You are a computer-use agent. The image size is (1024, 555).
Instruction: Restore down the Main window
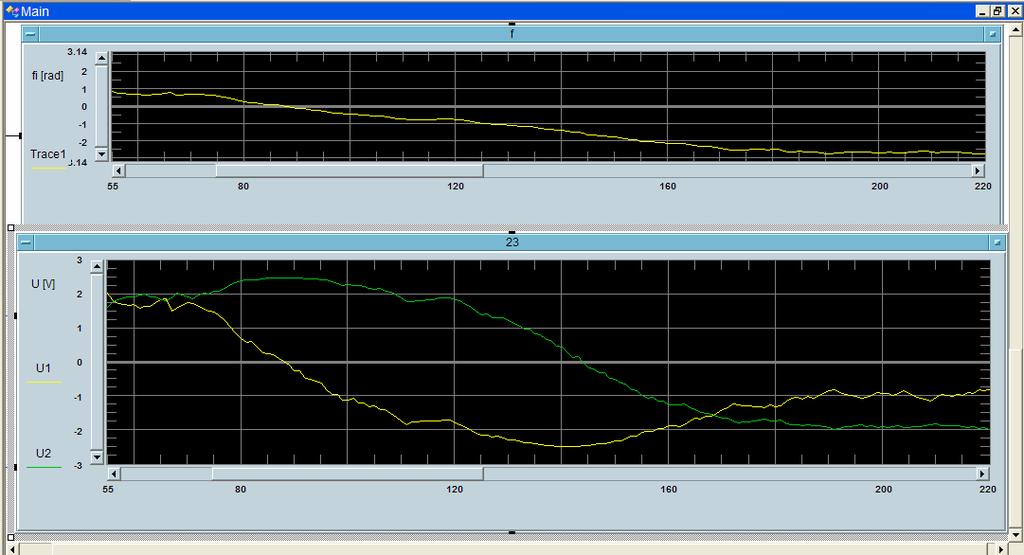999,11
